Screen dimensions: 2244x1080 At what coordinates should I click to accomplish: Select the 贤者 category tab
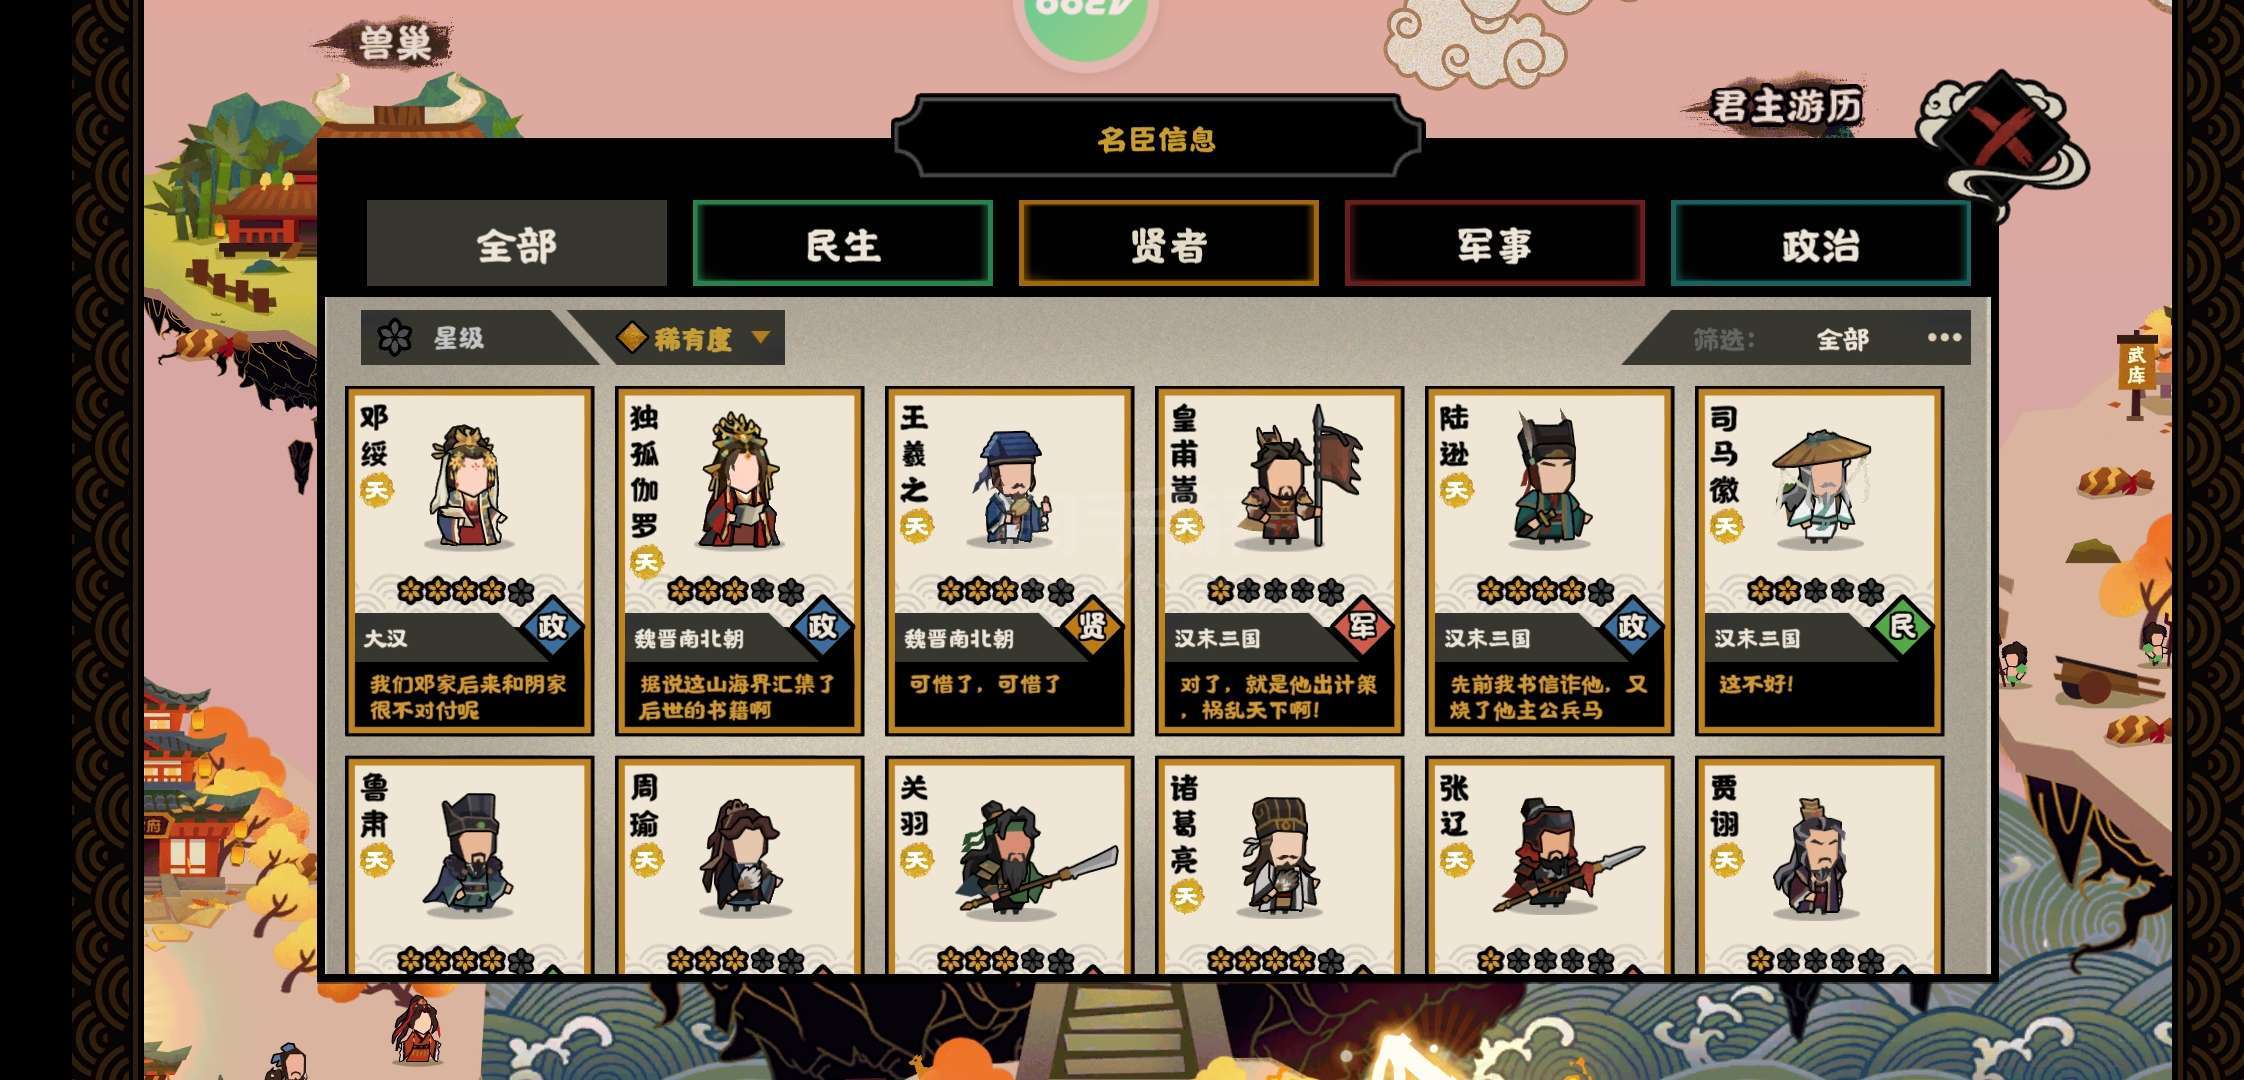[x=1168, y=243]
